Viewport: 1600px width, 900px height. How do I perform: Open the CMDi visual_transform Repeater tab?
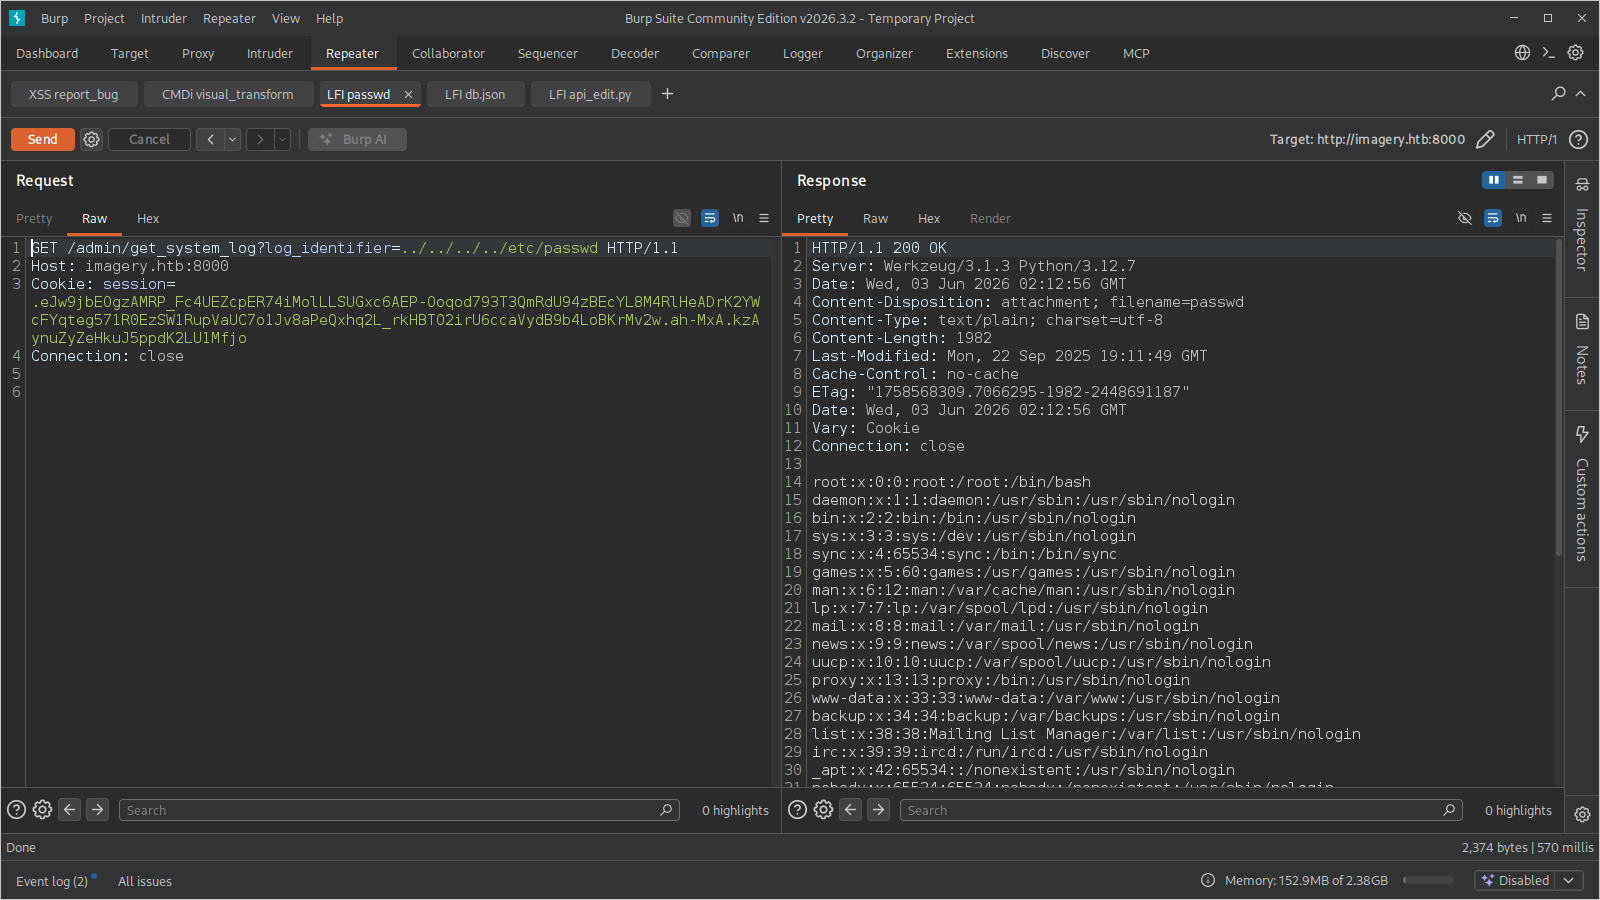point(228,94)
